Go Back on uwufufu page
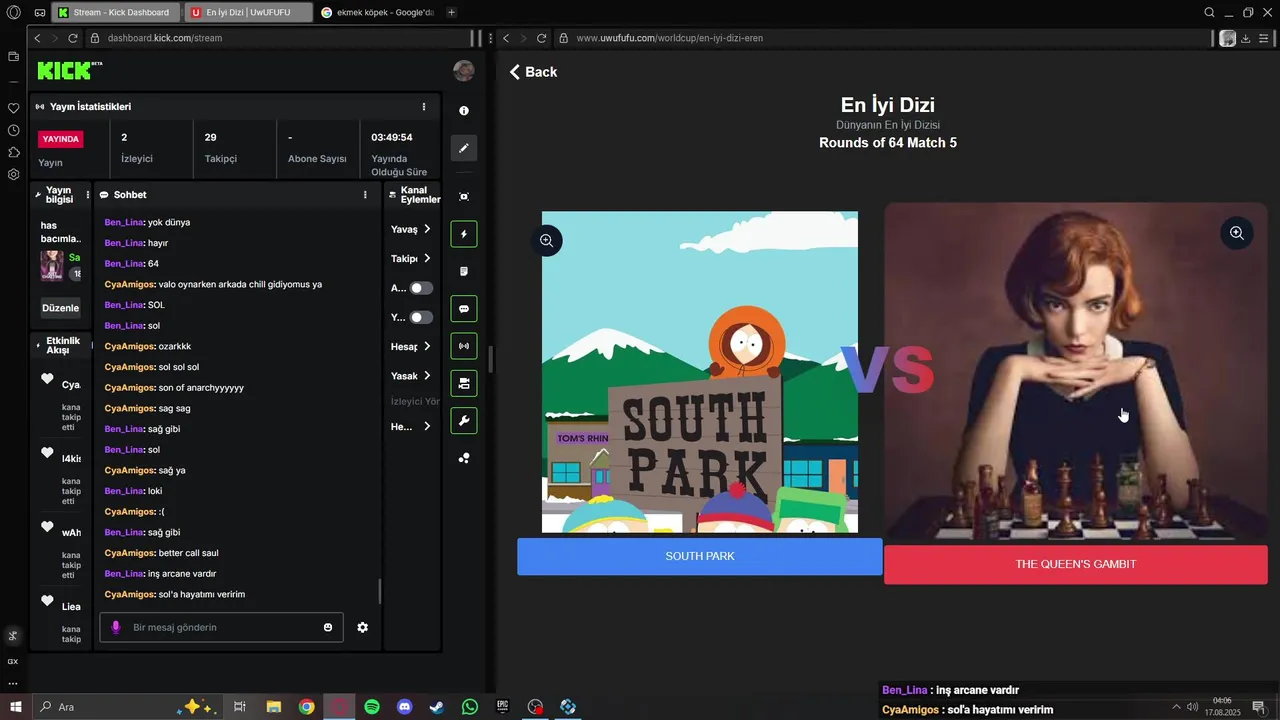The width and height of the screenshot is (1280, 720). point(533,72)
